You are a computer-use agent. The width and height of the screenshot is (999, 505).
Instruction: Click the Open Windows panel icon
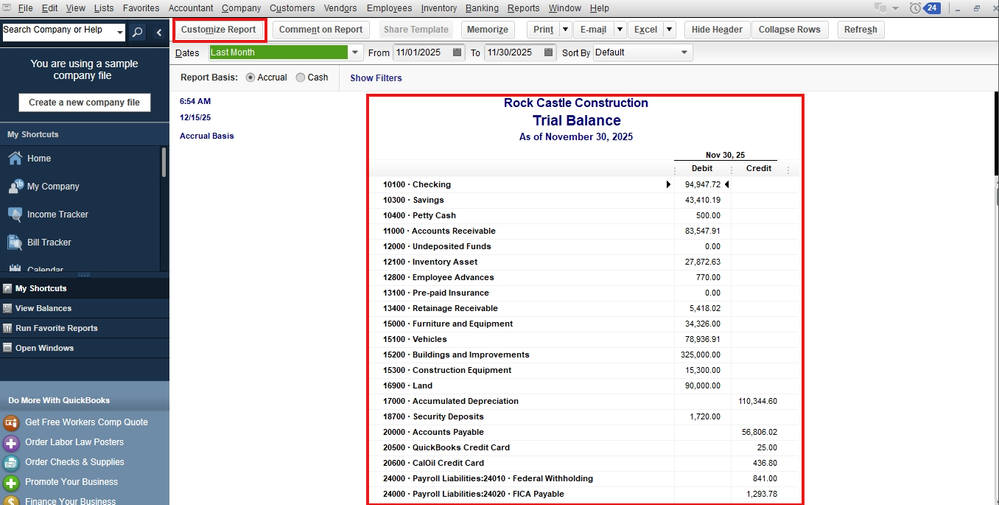[8, 348]
